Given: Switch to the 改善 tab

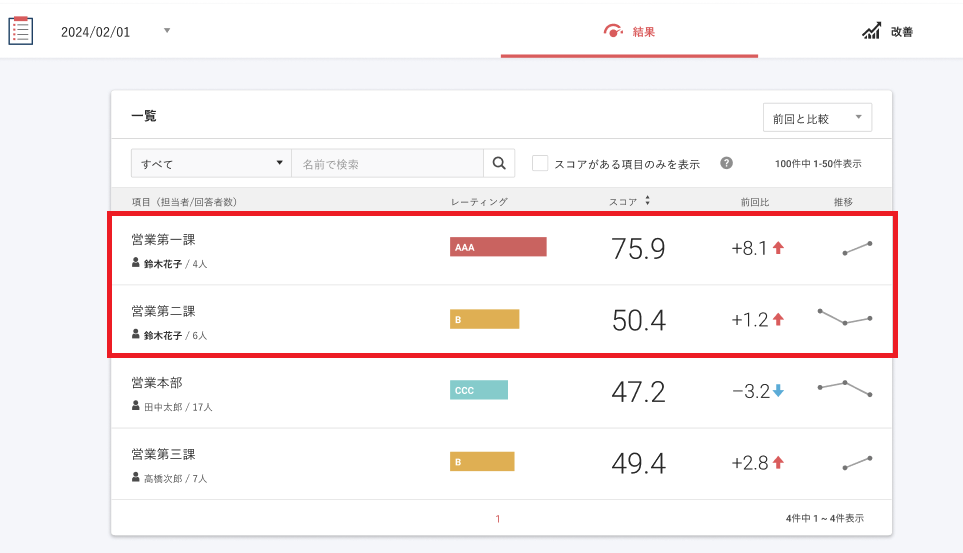Looking at the screenshot, I should tap(888, 32).
